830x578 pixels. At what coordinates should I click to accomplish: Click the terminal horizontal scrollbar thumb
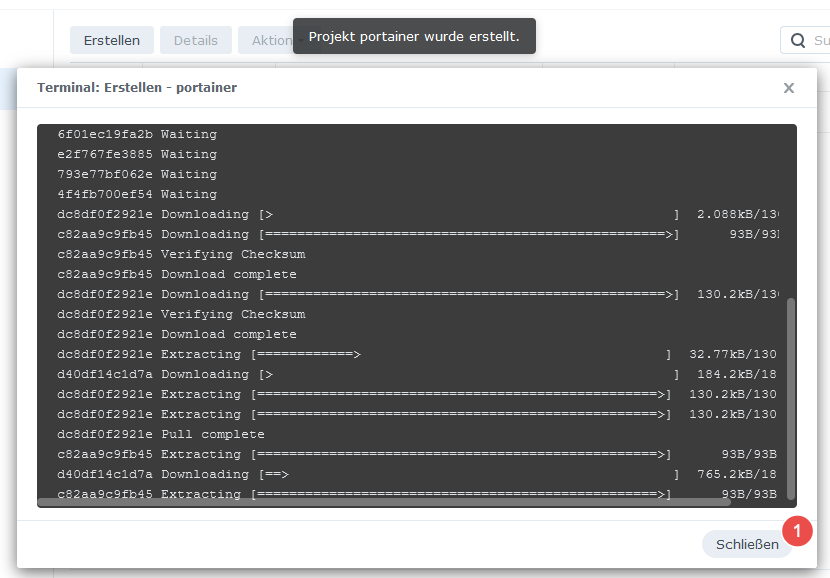pos(384,502)
